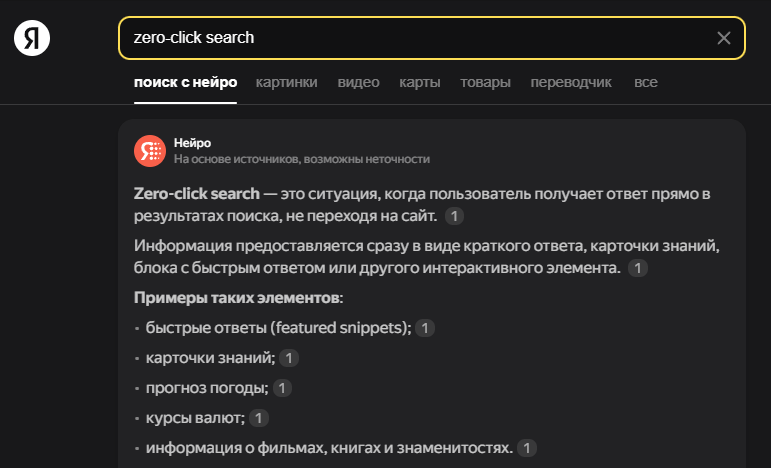Open source badge next to 'карточки знаний'
The width and height of the screenshot is (771, 468).
point(289,358)
